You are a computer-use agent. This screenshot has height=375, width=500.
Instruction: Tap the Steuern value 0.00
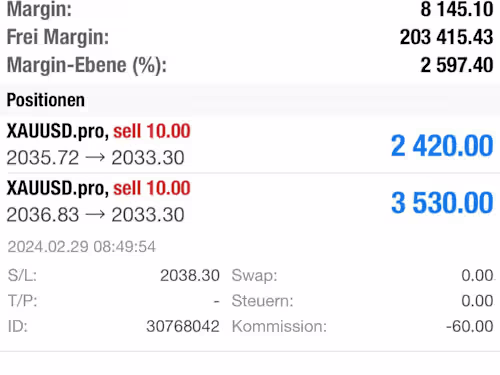[477, 301]
